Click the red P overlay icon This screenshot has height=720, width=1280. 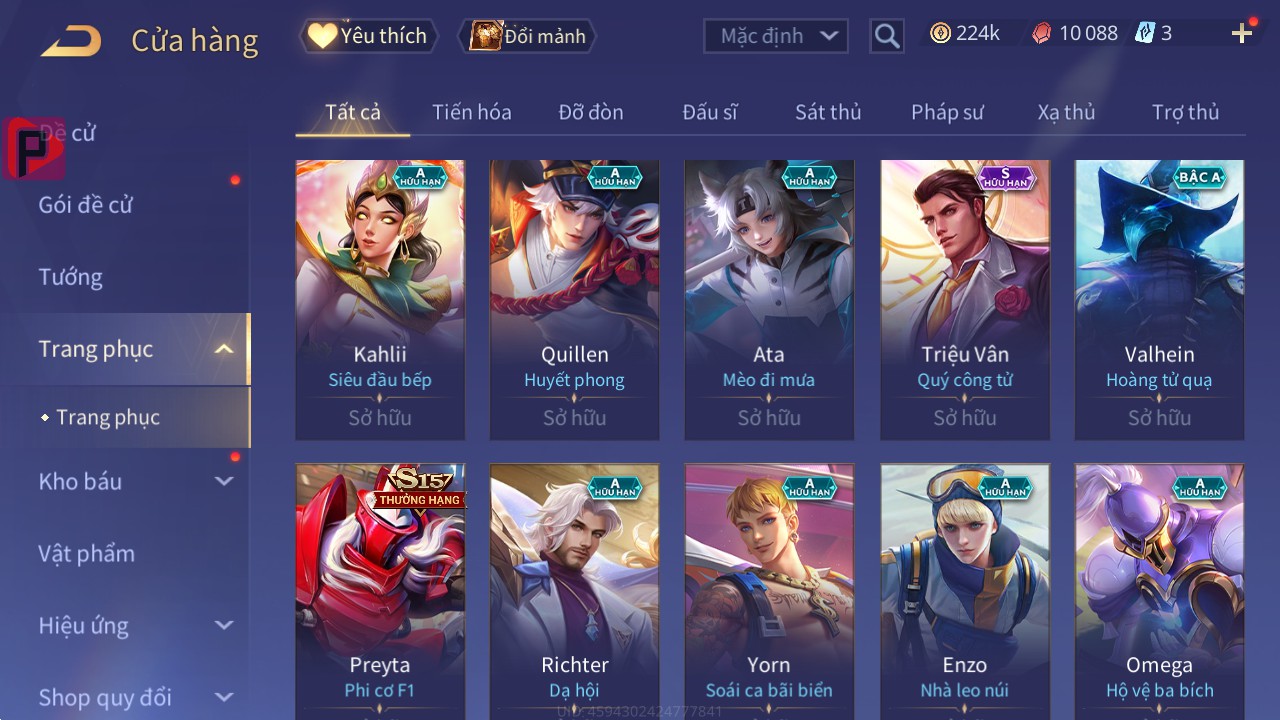click(x=33, y=149)
